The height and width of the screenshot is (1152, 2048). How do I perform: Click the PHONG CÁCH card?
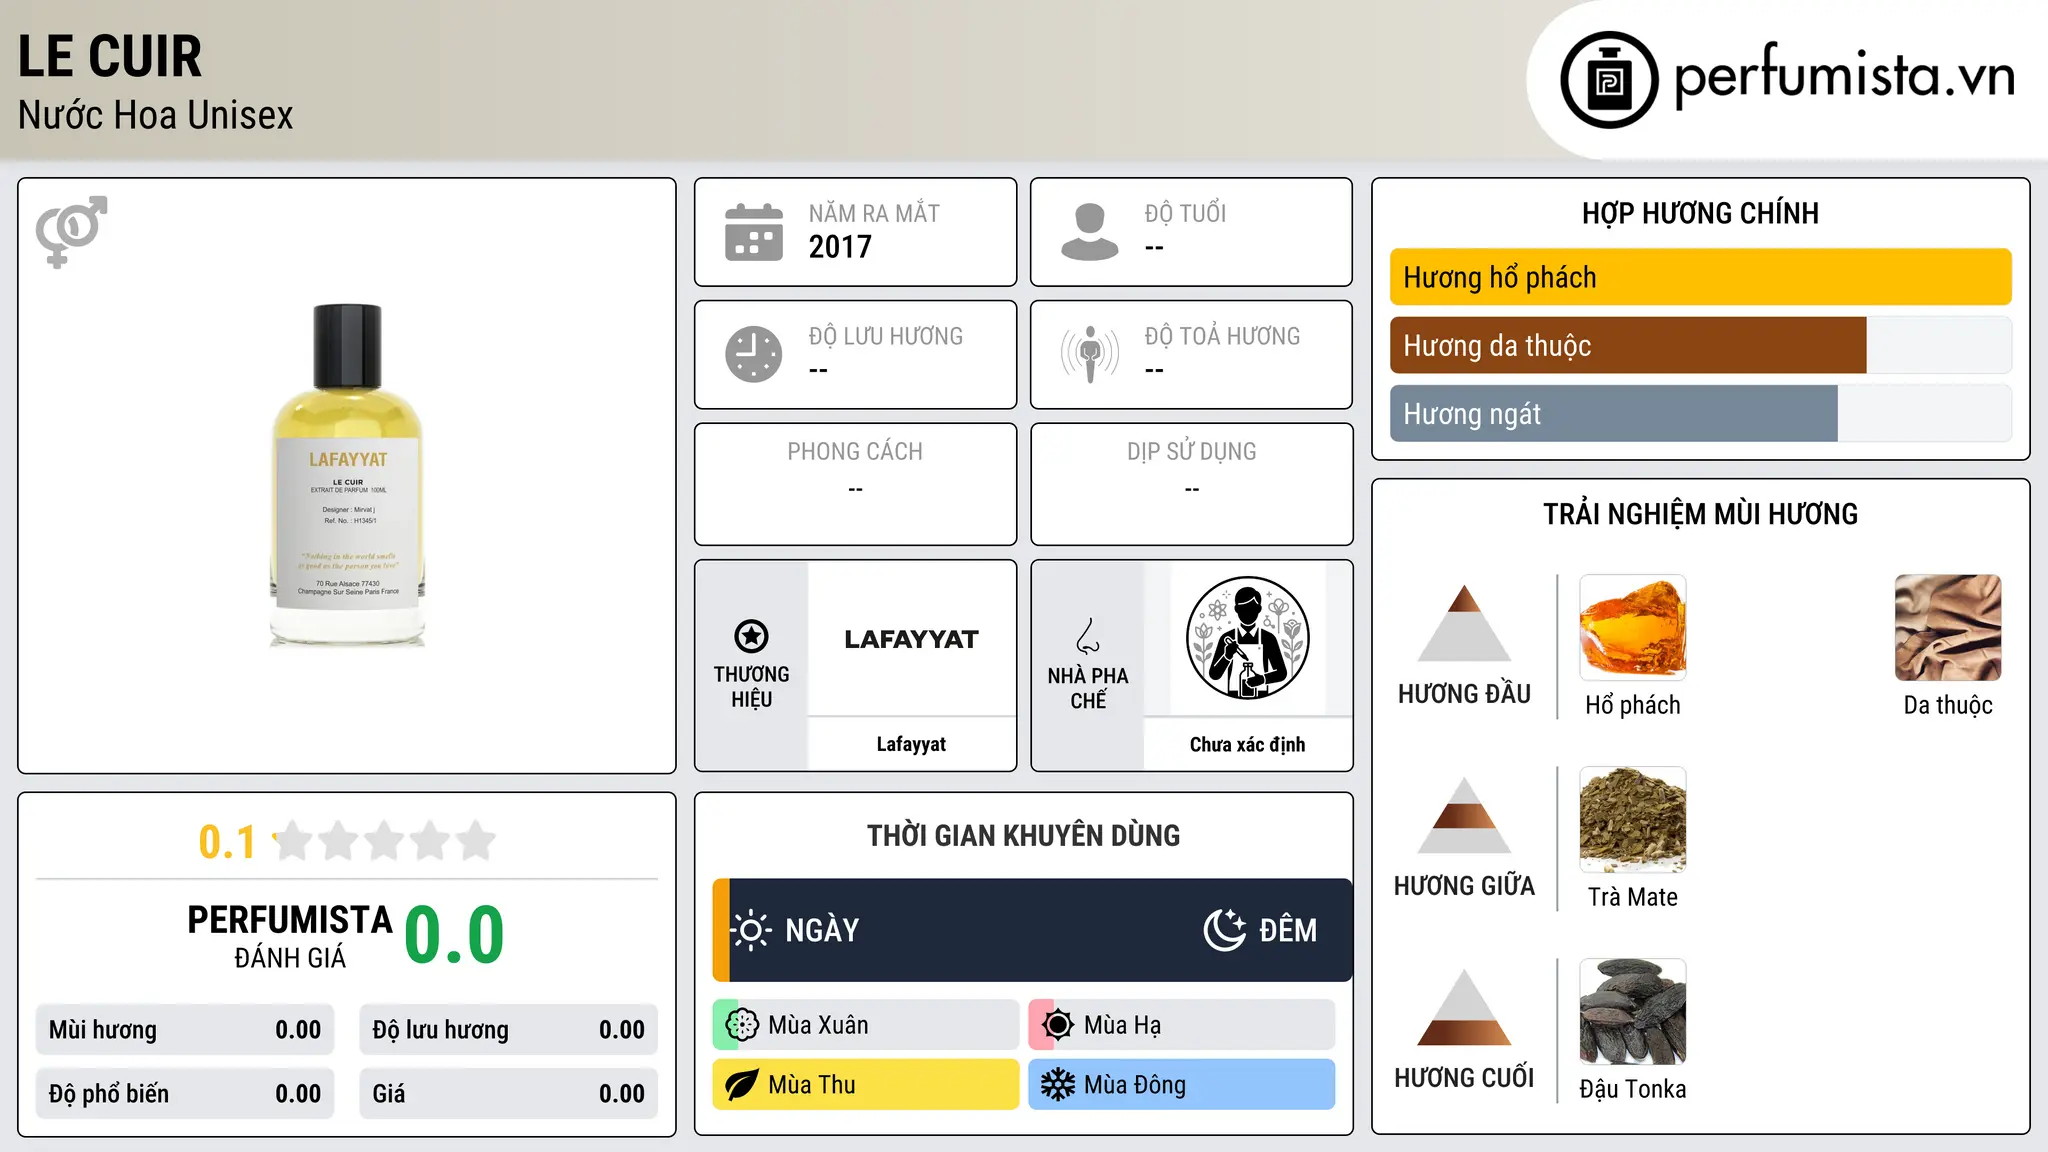(856, 484)
